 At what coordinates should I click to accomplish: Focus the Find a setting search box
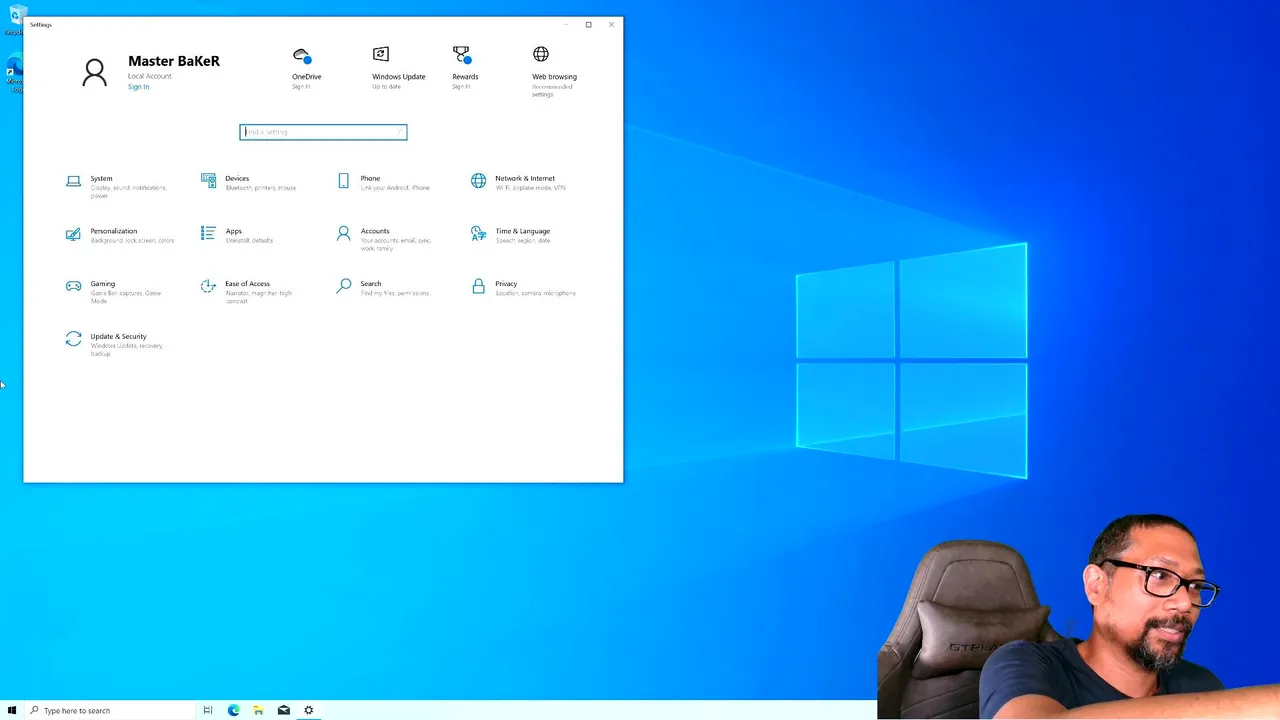tap(323, 132)
